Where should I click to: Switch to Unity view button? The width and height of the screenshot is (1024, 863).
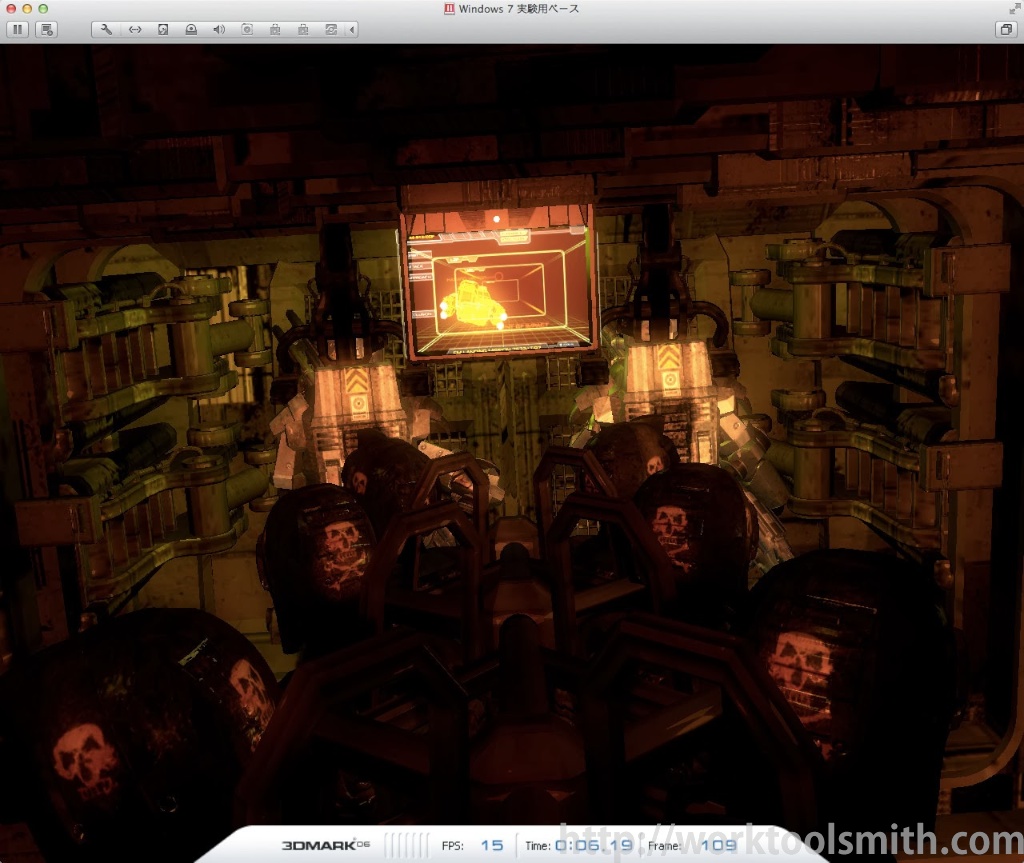[1006, 29]
